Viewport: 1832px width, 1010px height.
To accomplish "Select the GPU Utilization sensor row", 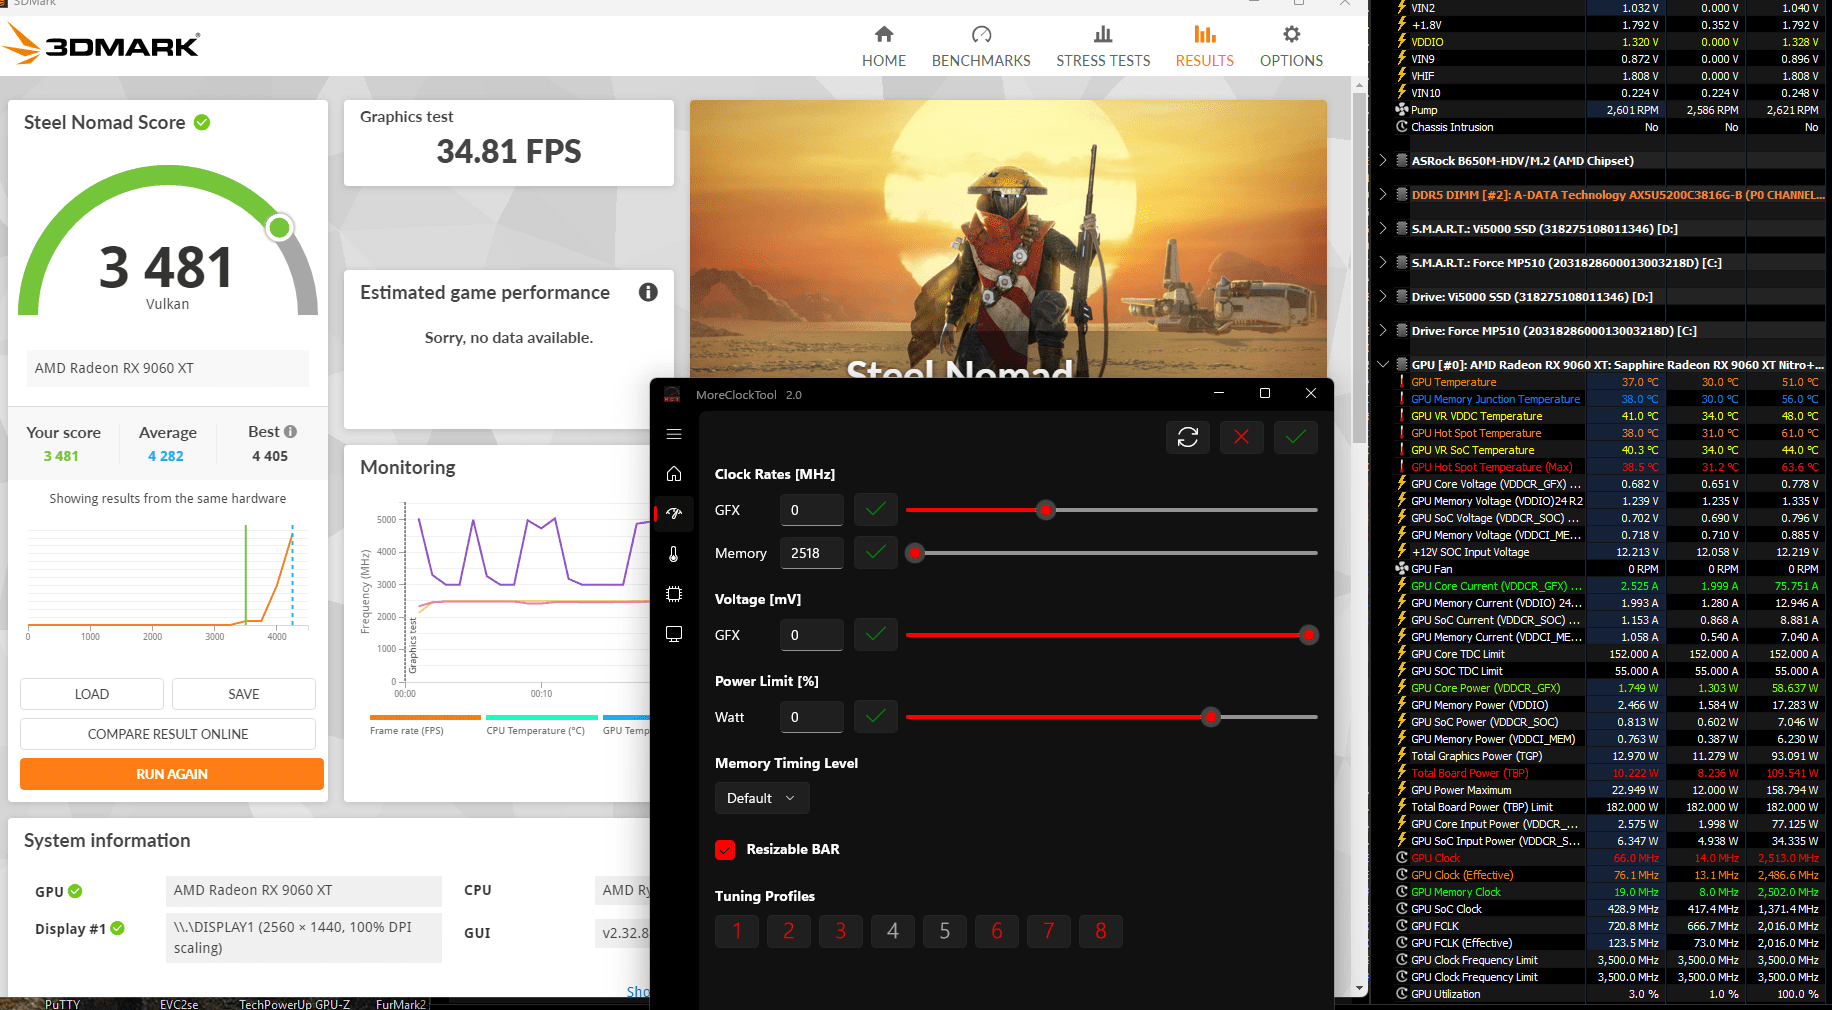I will pos(1609,994).
